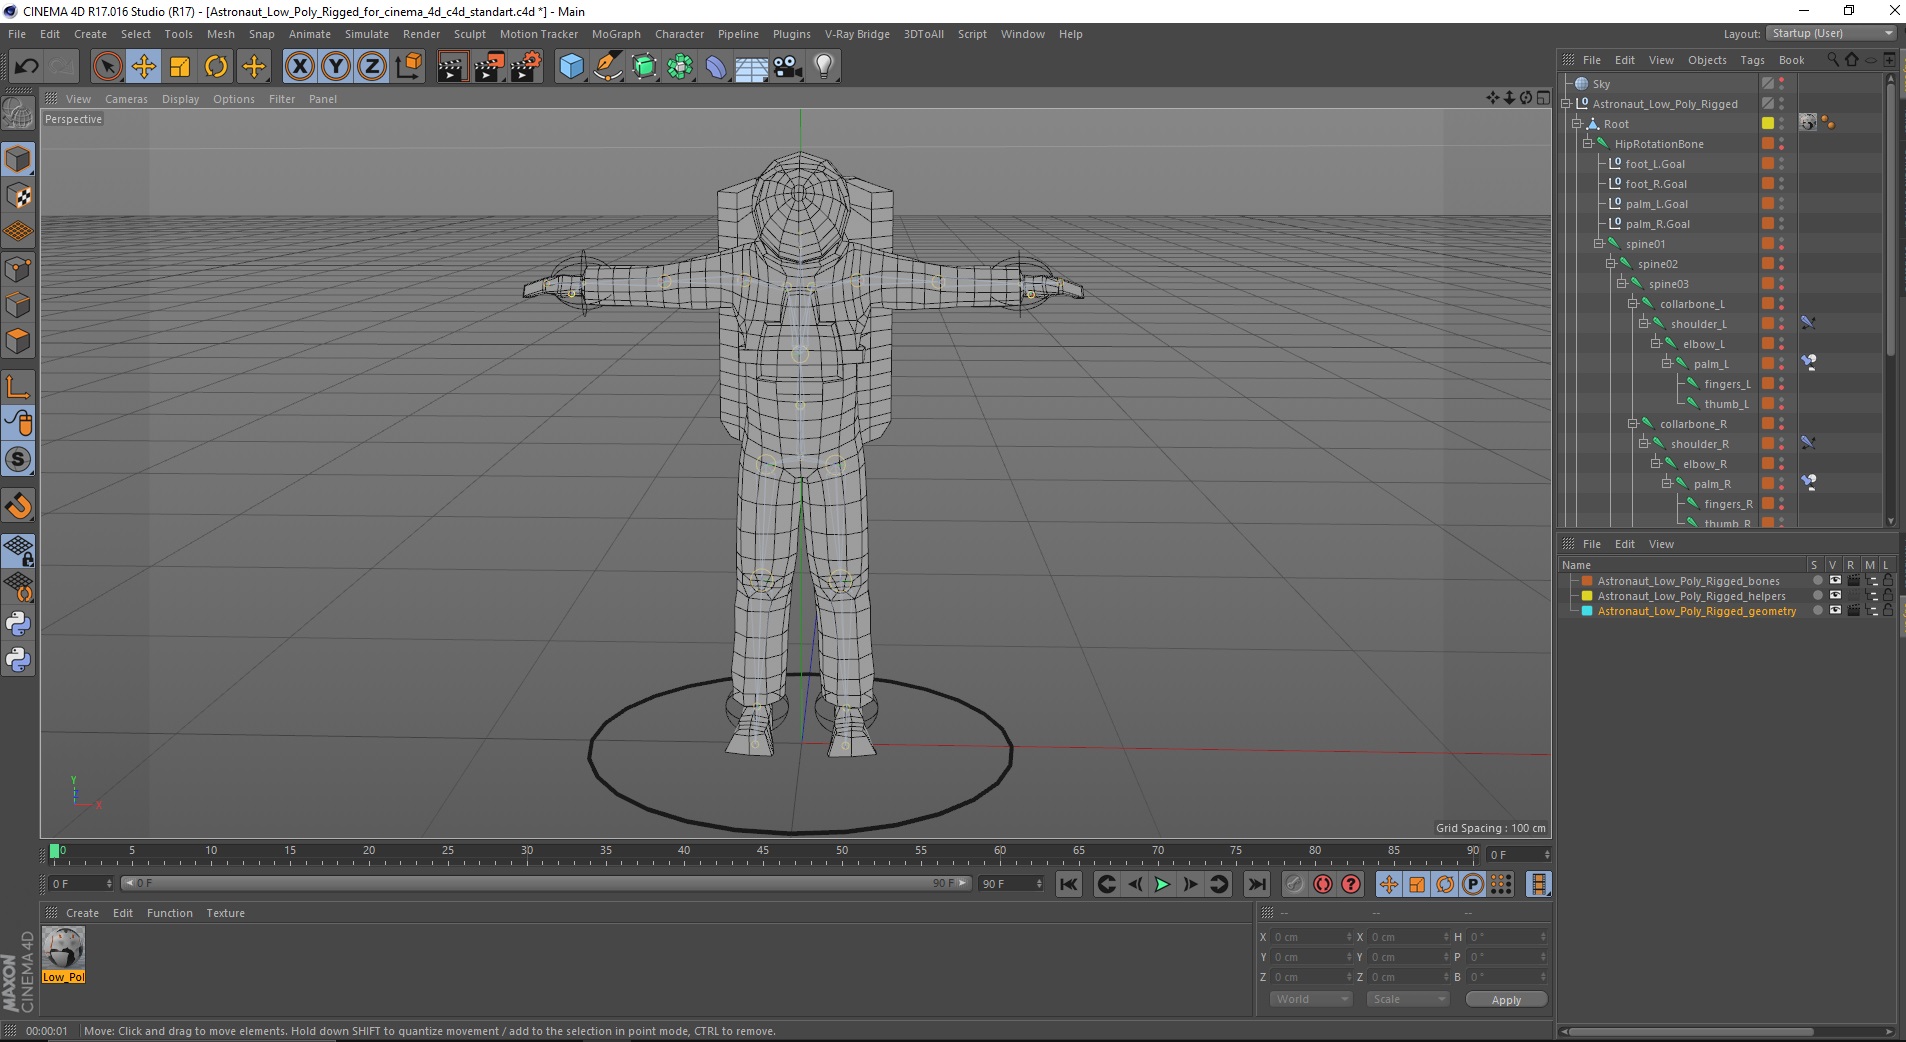1906x1042 pixels.
Task: Add a Floor environment object
Action: (x=751, y=67)
